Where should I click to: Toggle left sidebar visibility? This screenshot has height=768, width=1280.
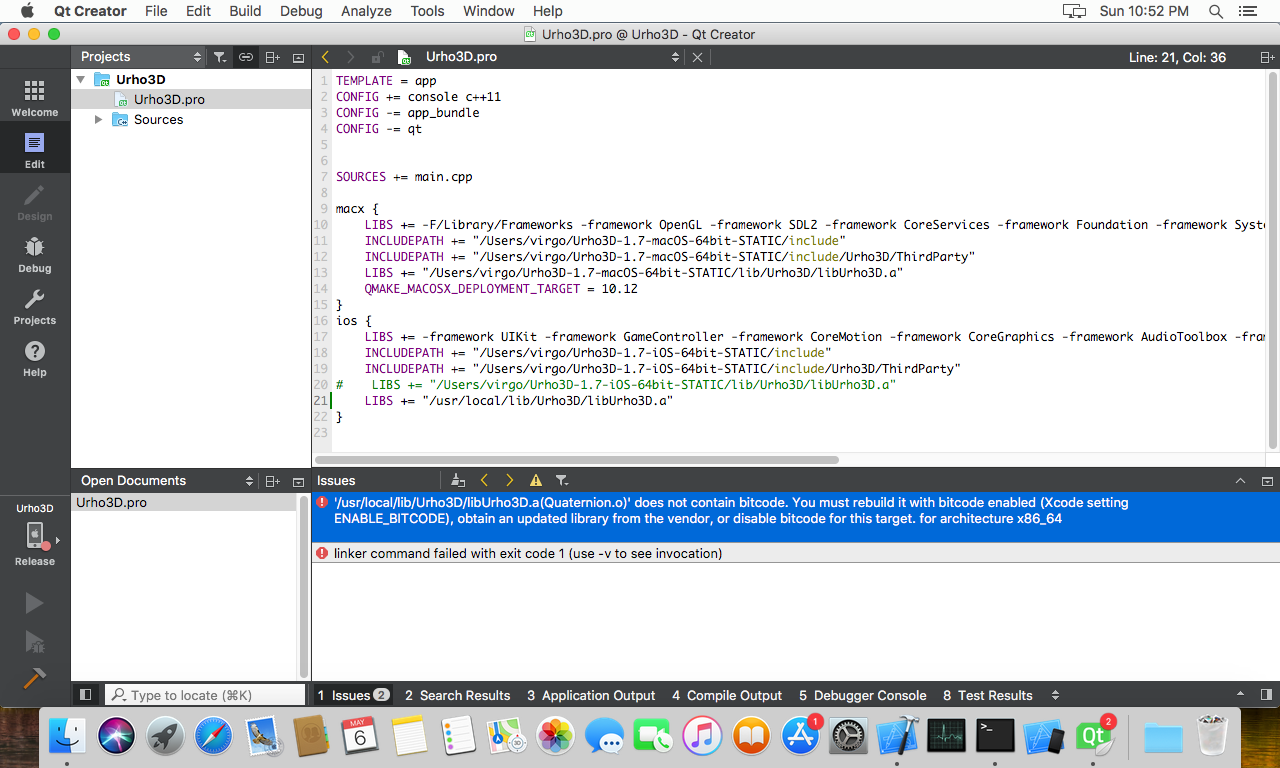point(86,695)
